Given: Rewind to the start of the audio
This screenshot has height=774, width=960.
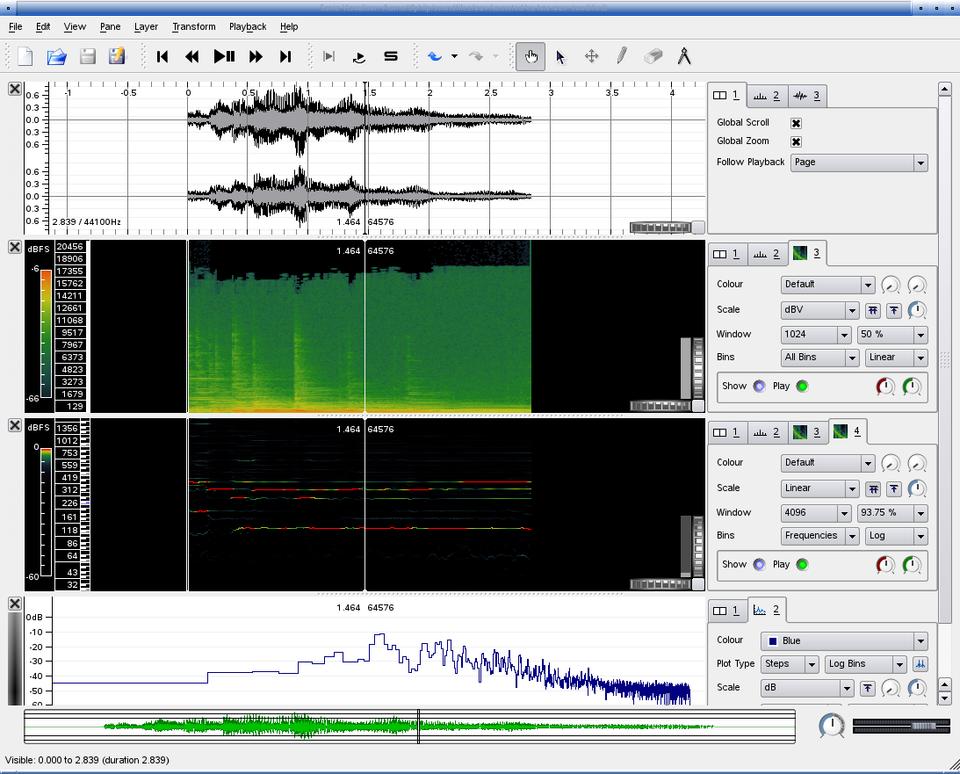Looking at the screenshot, I should tap(162, 57).
